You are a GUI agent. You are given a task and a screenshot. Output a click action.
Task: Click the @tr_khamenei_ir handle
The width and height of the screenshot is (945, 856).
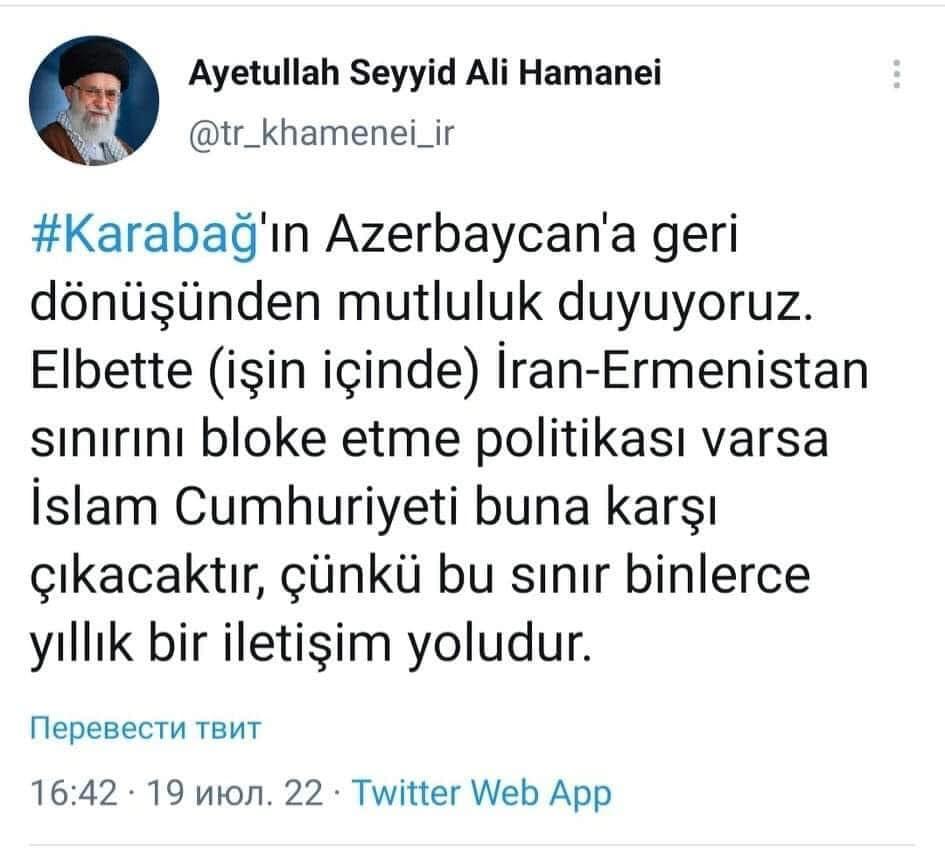(322, 133)
